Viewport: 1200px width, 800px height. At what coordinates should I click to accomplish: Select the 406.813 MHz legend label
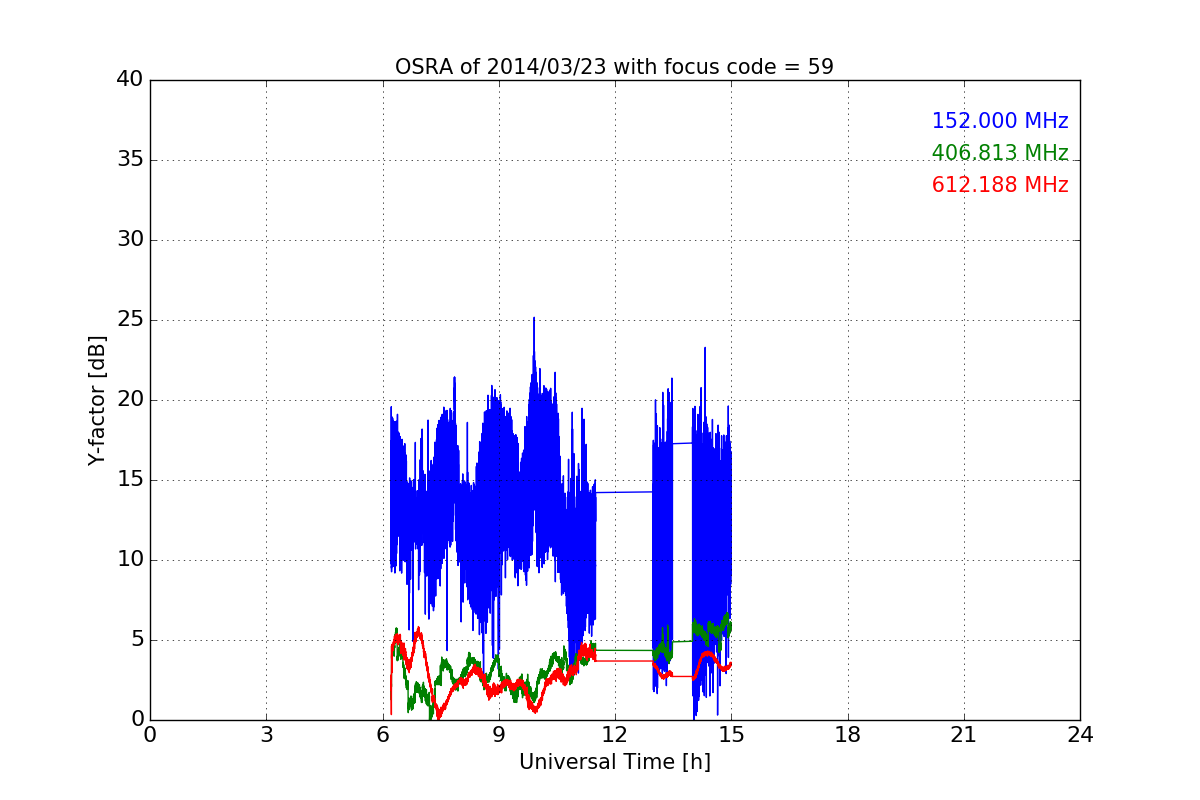[x=1000, y=153]
